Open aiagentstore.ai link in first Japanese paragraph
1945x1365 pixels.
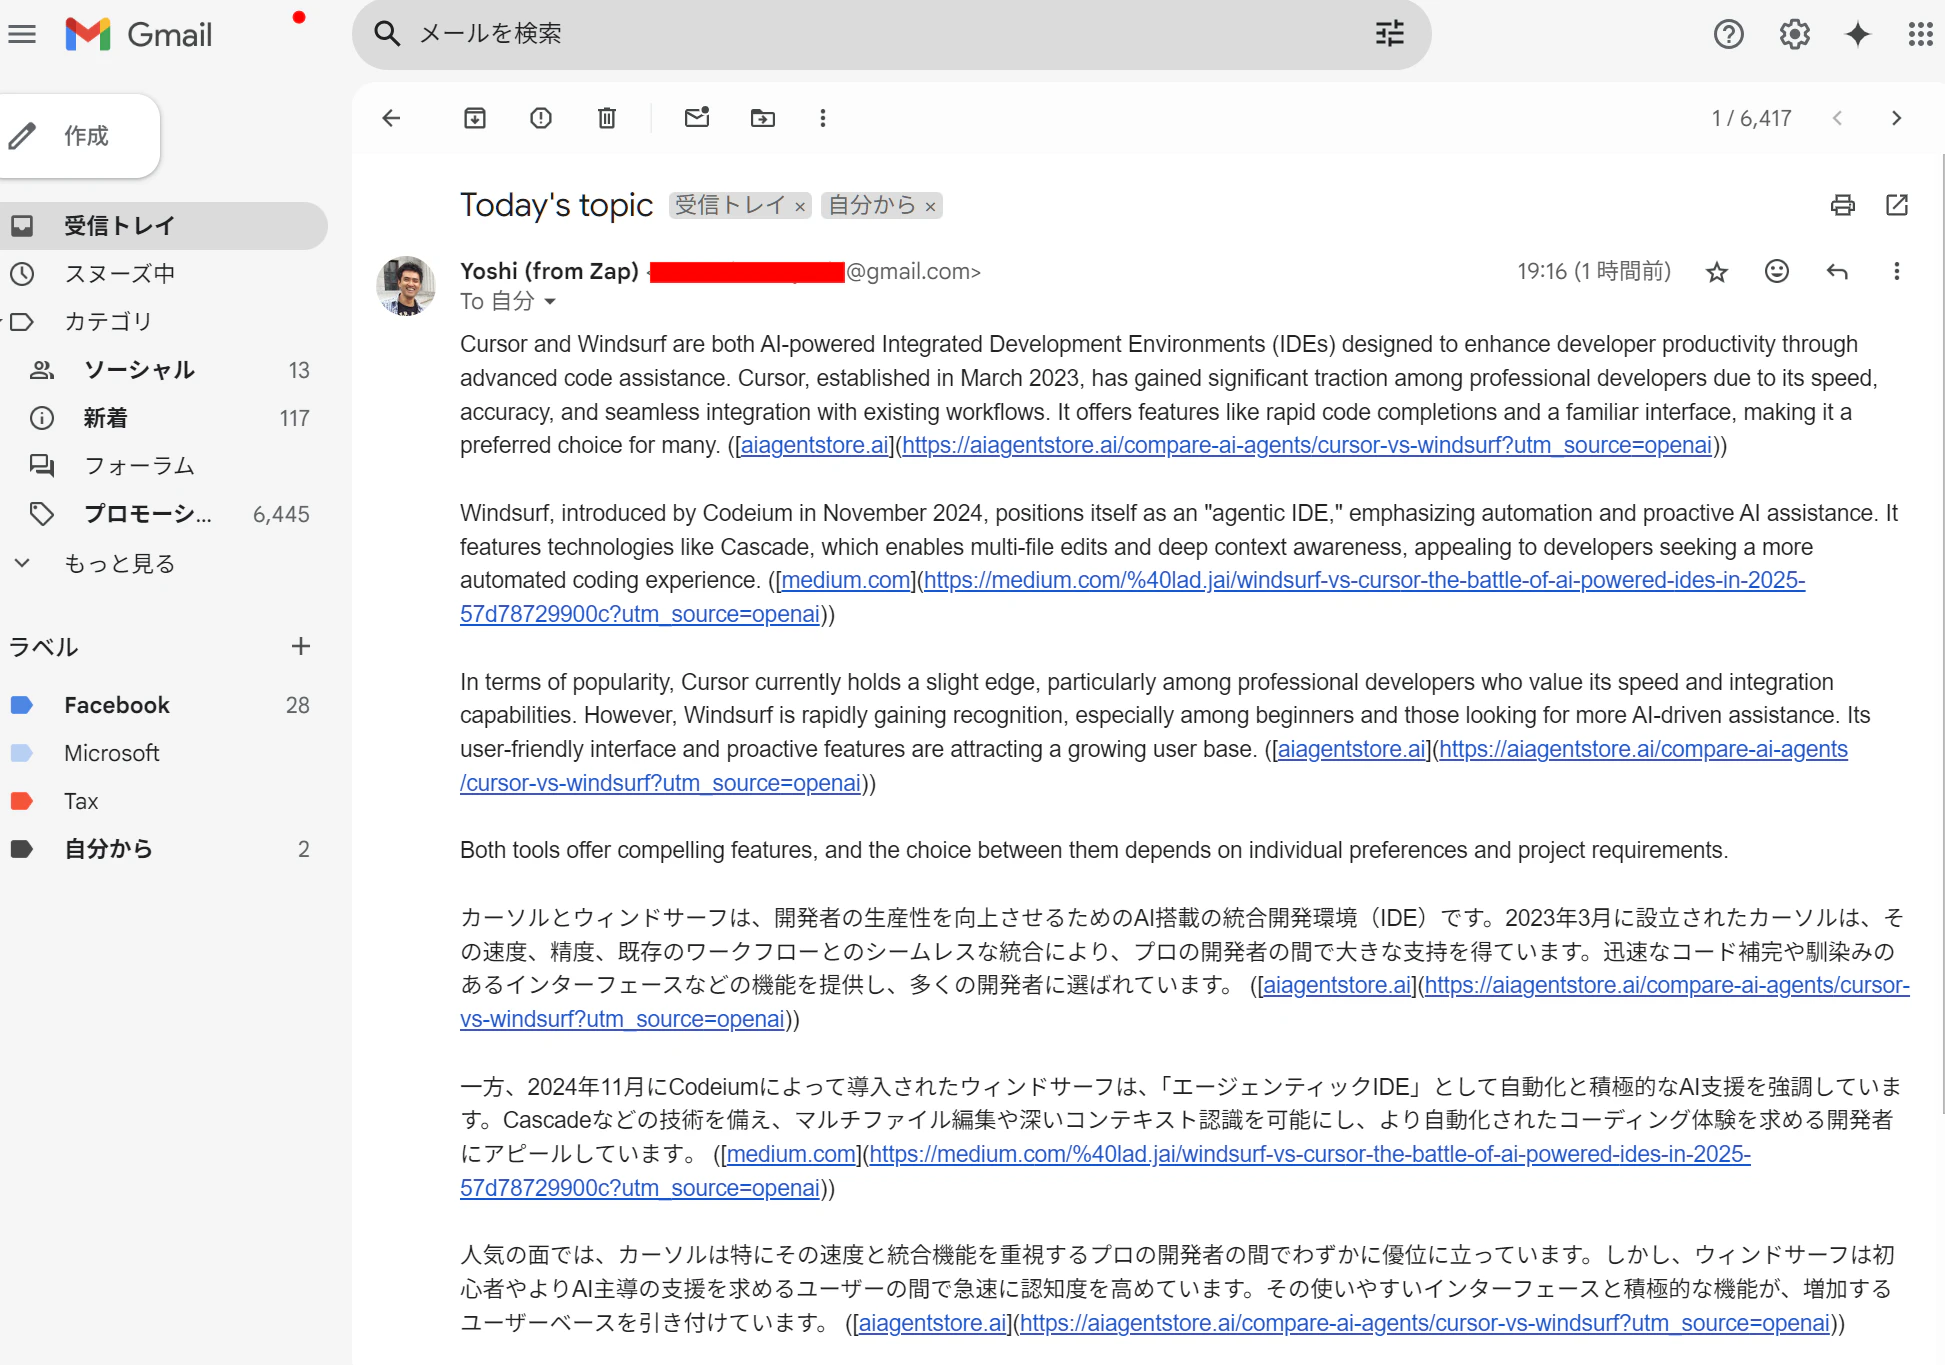[x=1337, y=985]
